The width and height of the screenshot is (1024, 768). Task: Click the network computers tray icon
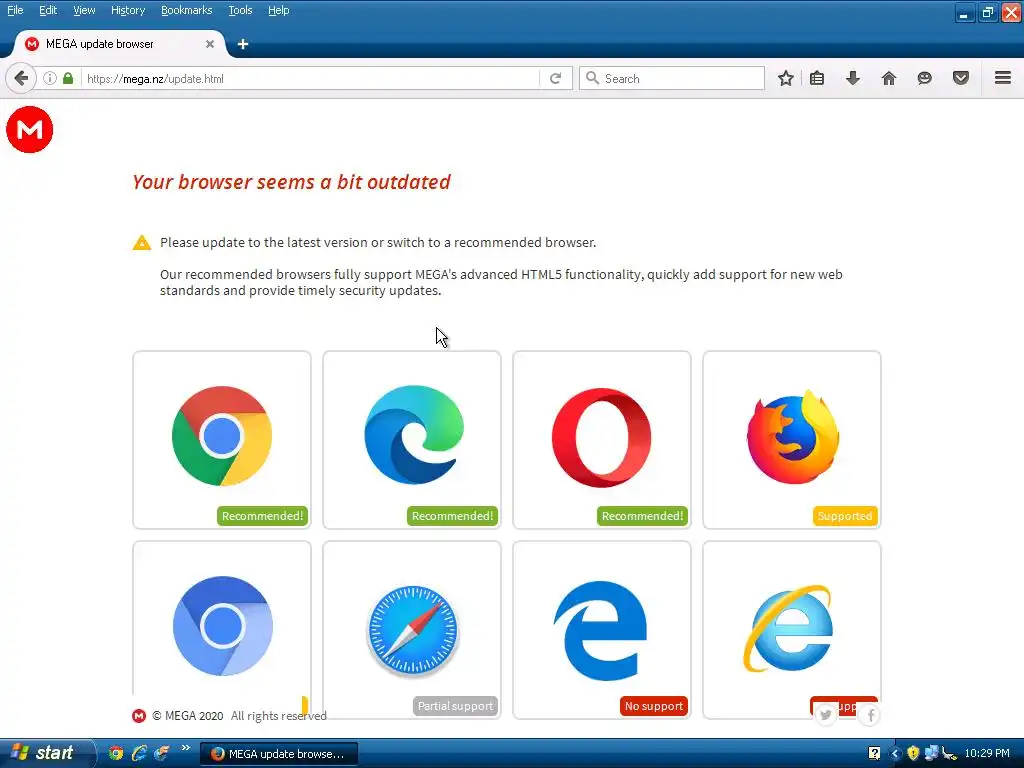point(931,754)
